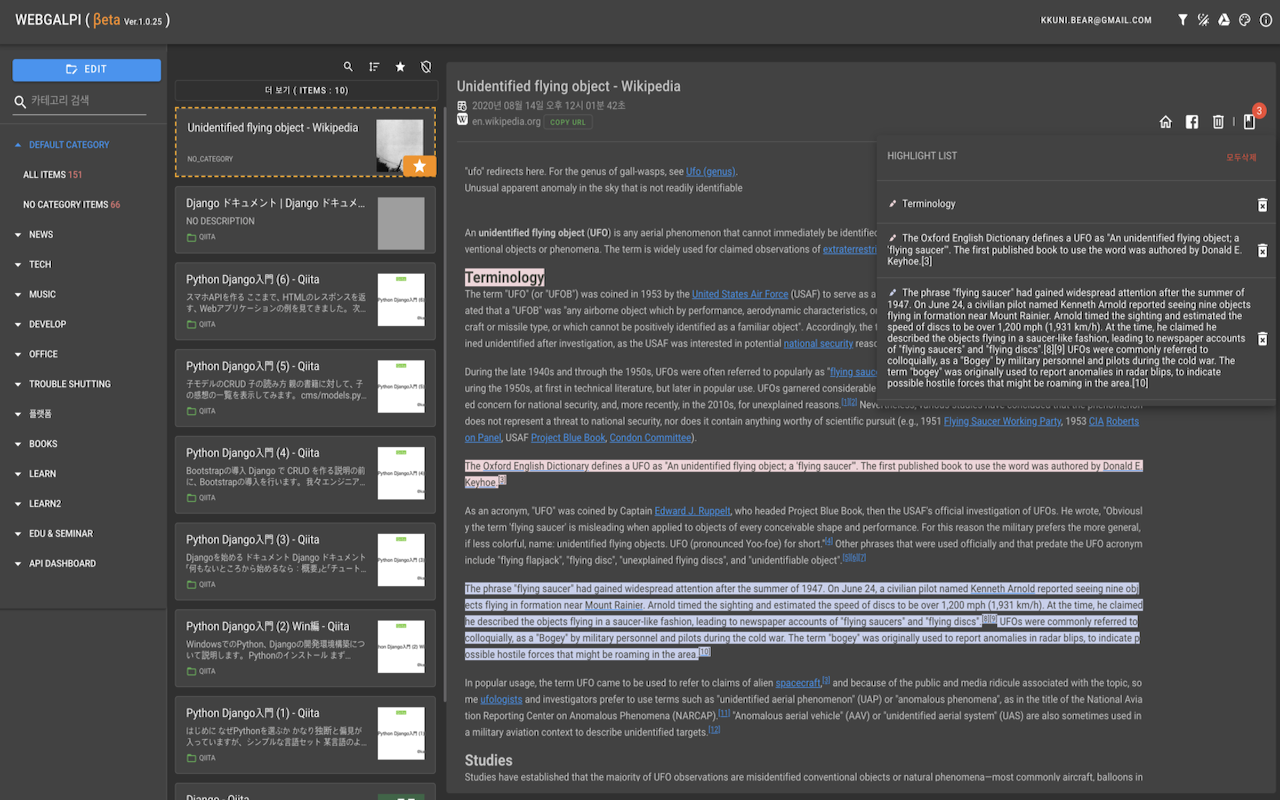Screen dimensions: 1280x800
Task: Click the calendar icon beside article date
Action: point(462,105)
